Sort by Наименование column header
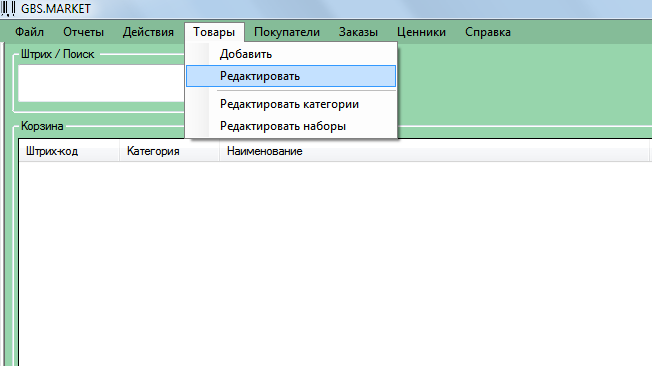 click(435, 151)
